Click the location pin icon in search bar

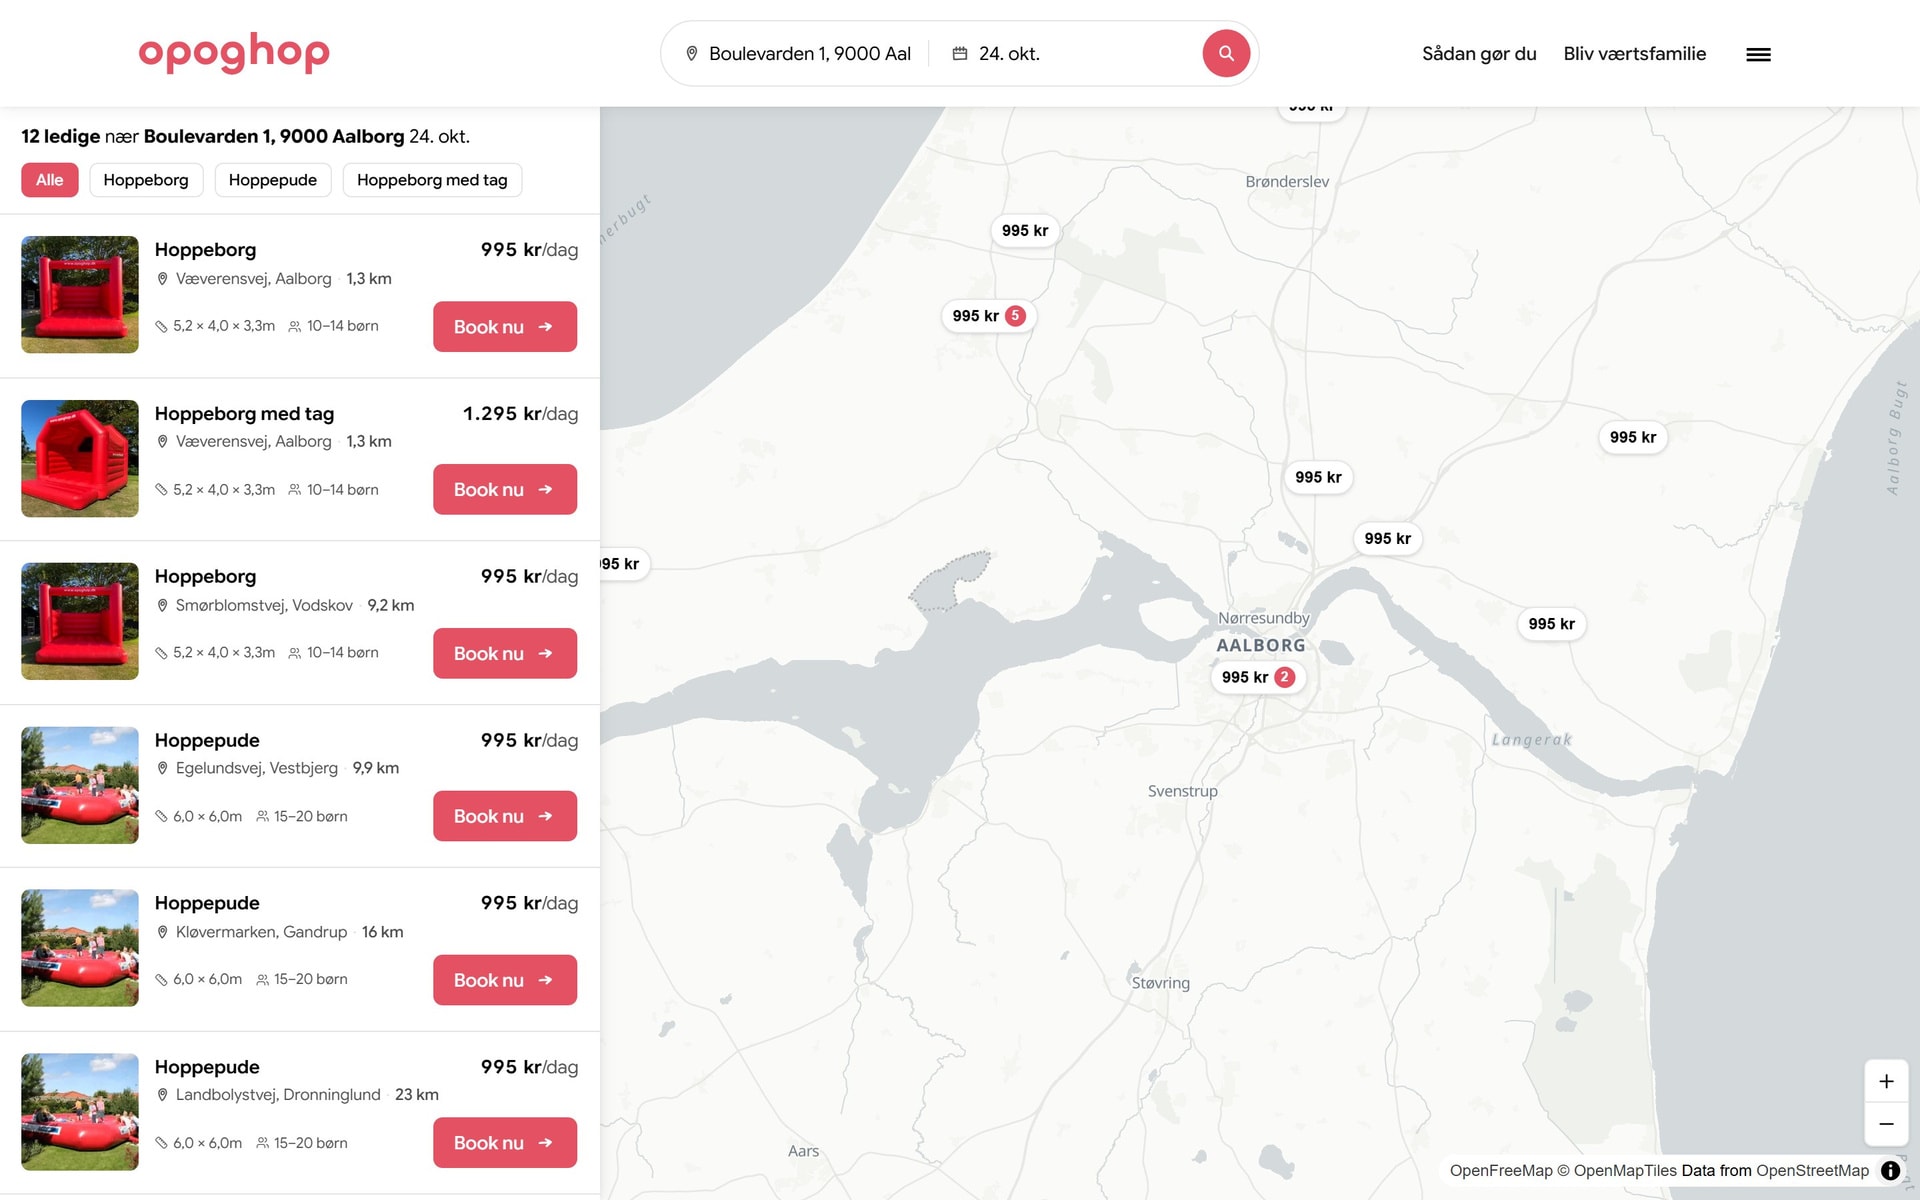point(691,54)
